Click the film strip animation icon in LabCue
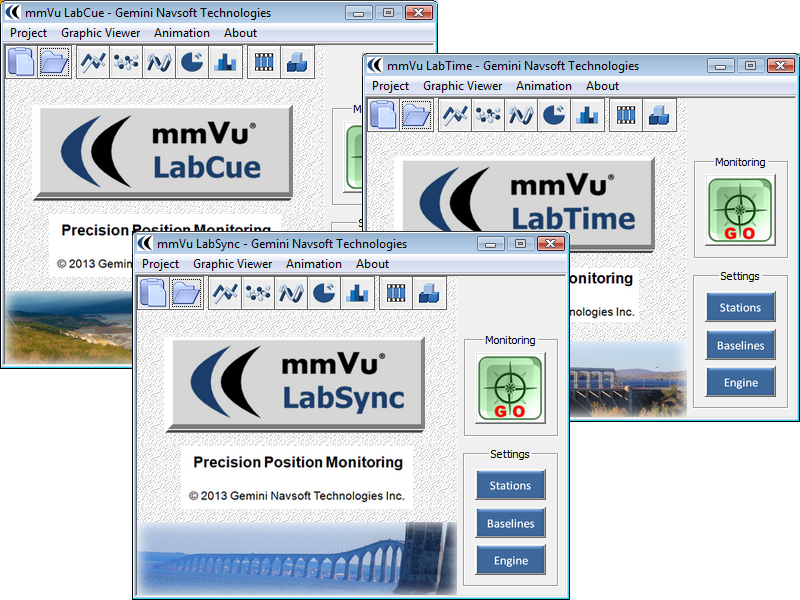Image resolution: width=800 pixels, height=600 pixels. (x=264, y=62)
